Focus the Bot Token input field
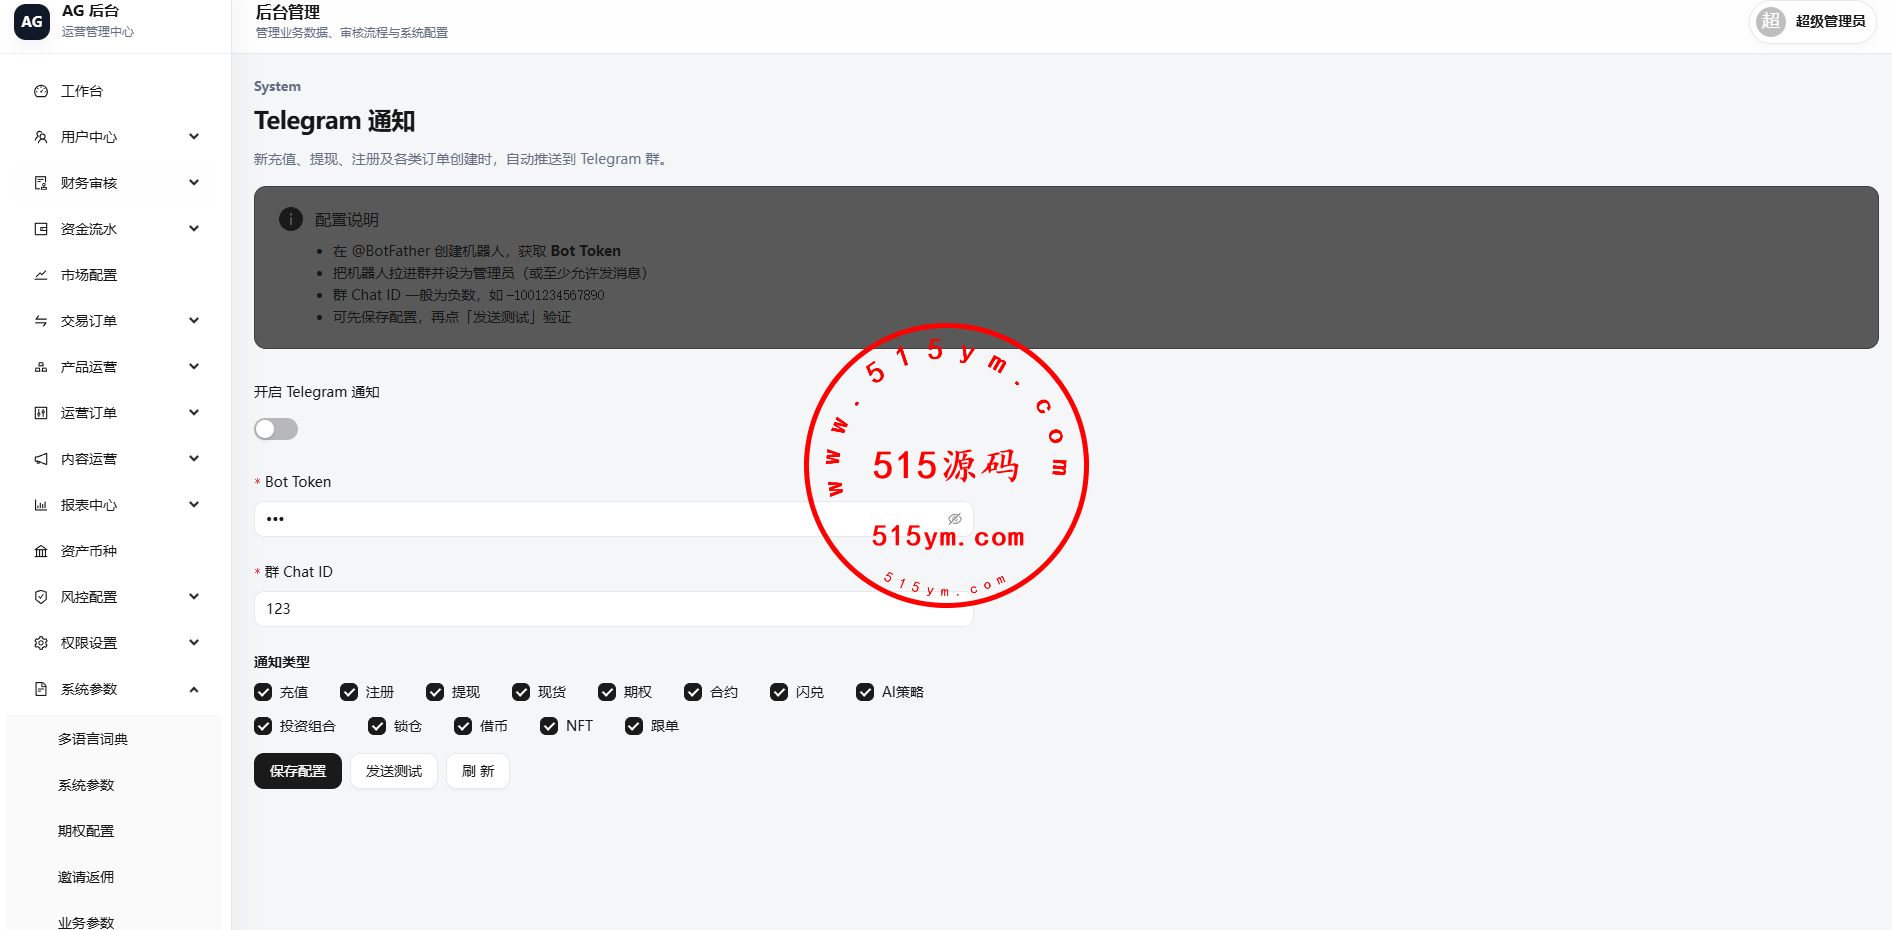 [x=613, y=519]
